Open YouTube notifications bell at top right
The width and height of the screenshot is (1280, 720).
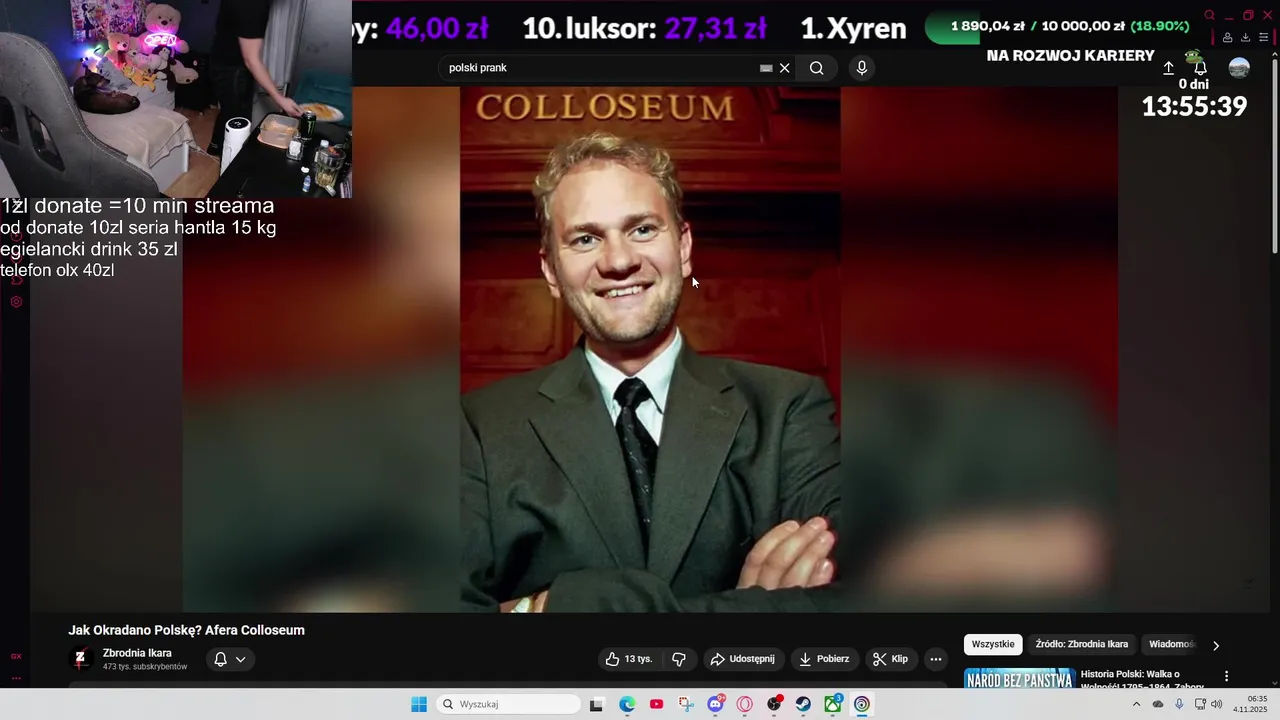tap(1201, 68)
